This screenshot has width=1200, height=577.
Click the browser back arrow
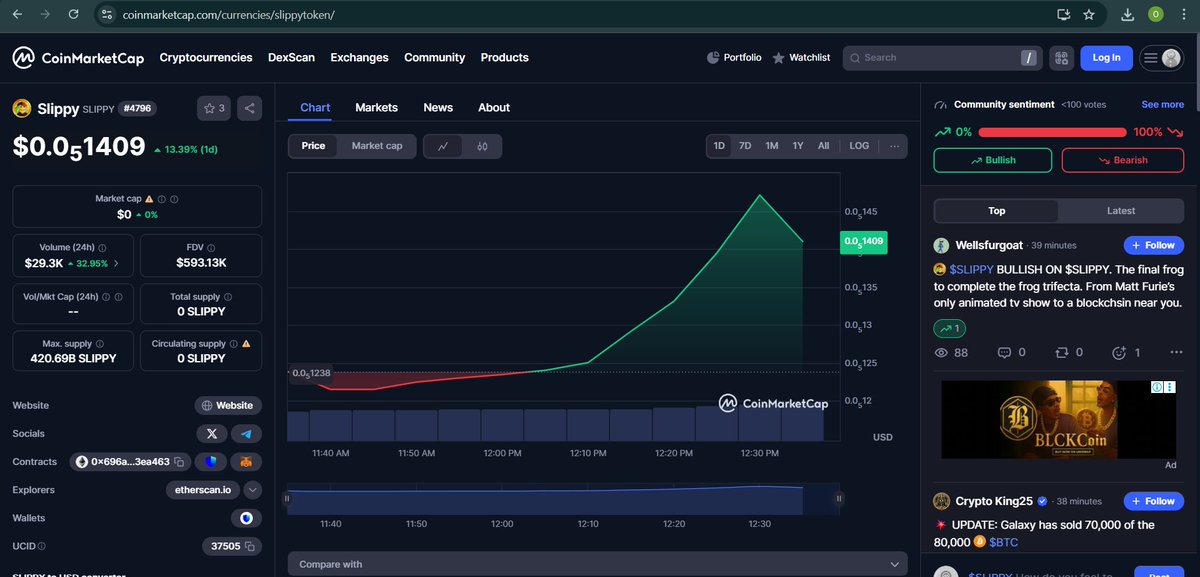[17, 15]
